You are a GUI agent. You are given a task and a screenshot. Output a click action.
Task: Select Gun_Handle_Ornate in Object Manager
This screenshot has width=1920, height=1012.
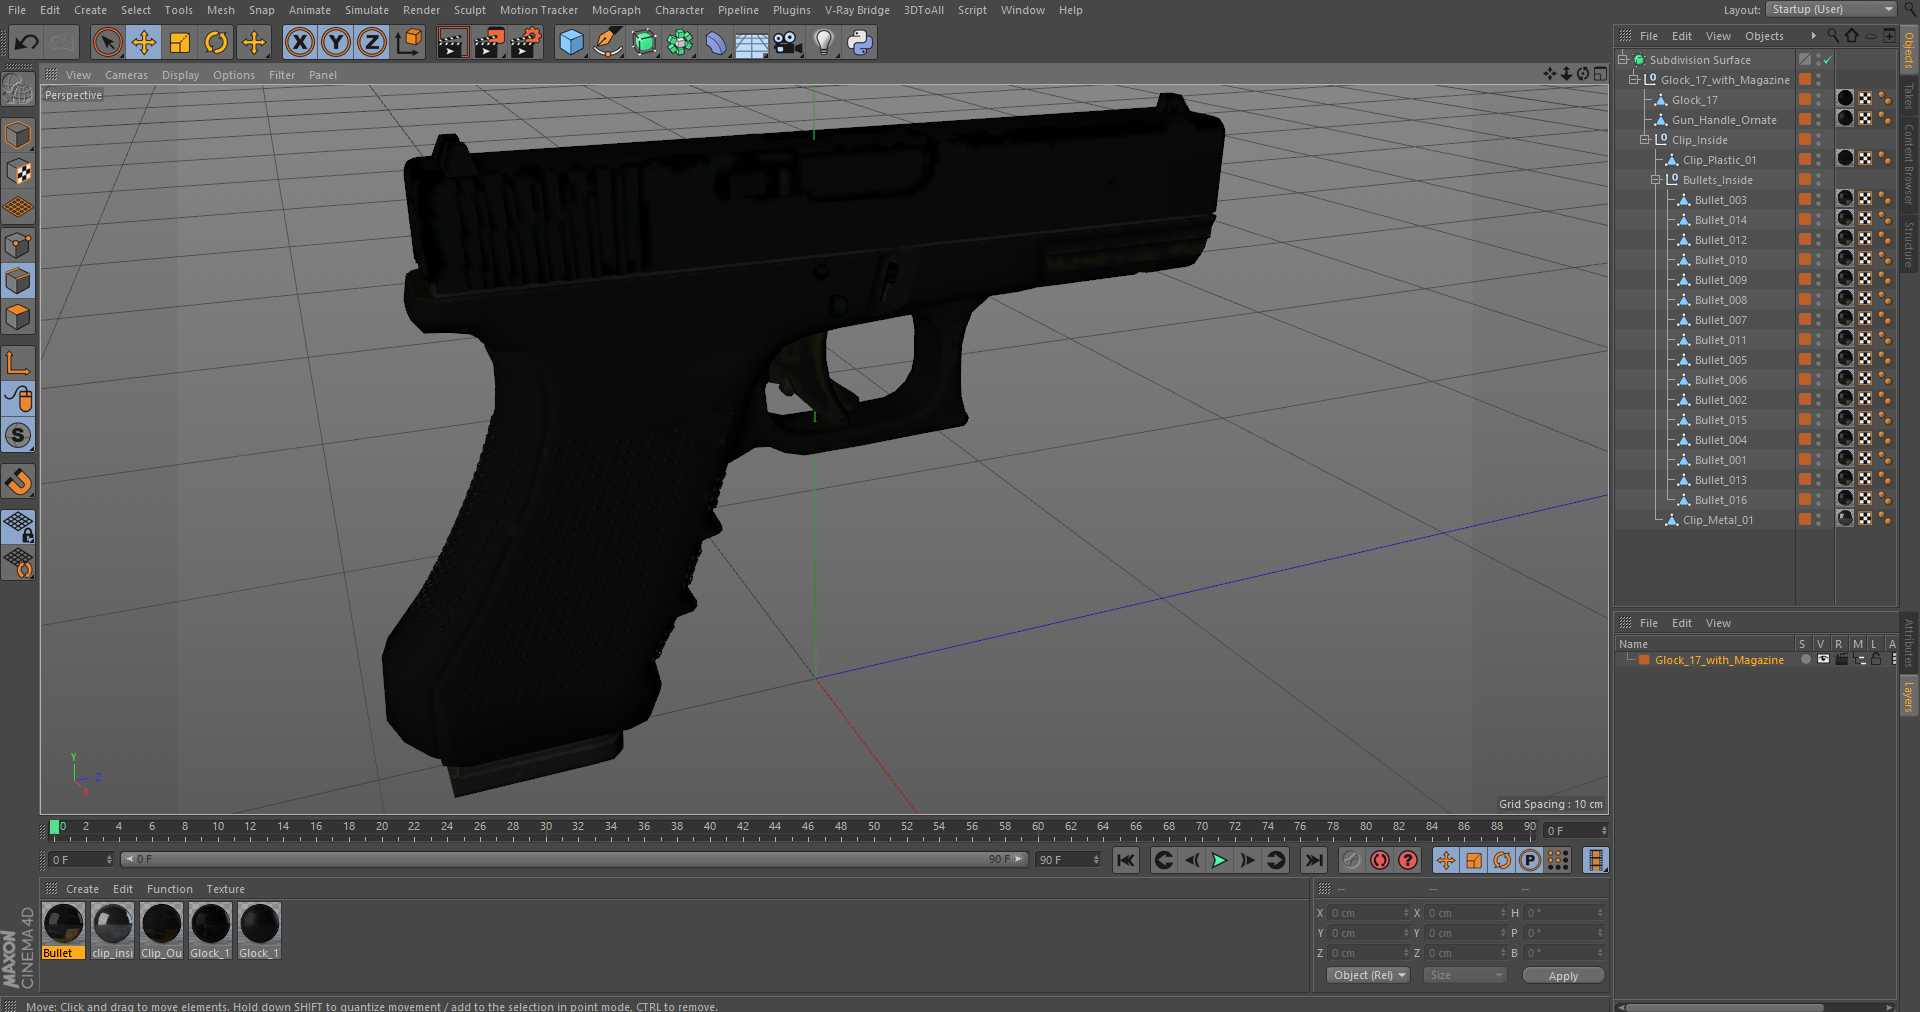pyautogui.click(x=1724, y=120)
